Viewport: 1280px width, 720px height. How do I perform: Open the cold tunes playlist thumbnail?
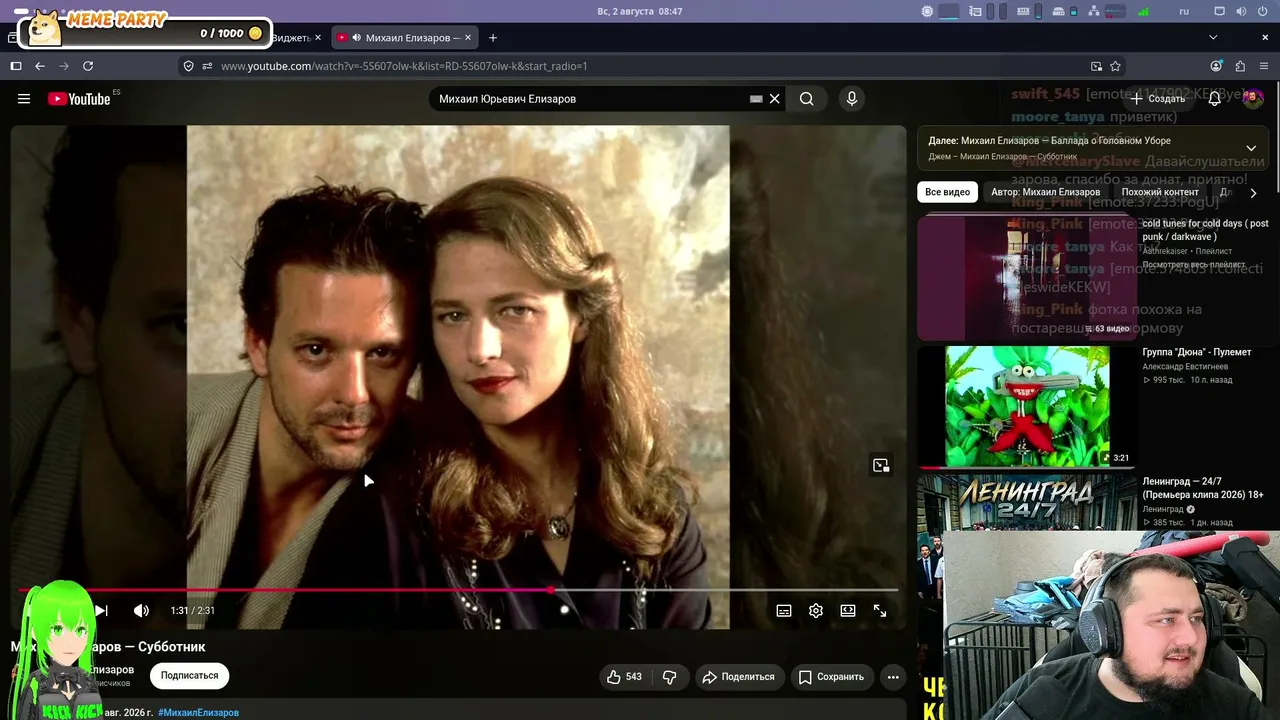click(x=1027, y=278)
